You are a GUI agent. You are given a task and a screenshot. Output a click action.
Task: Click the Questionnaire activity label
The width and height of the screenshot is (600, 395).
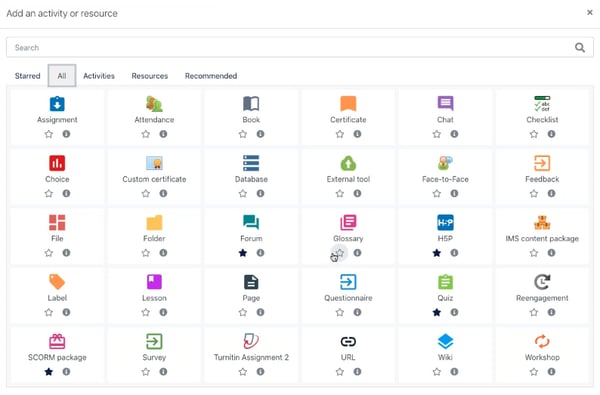pos(348,298)
